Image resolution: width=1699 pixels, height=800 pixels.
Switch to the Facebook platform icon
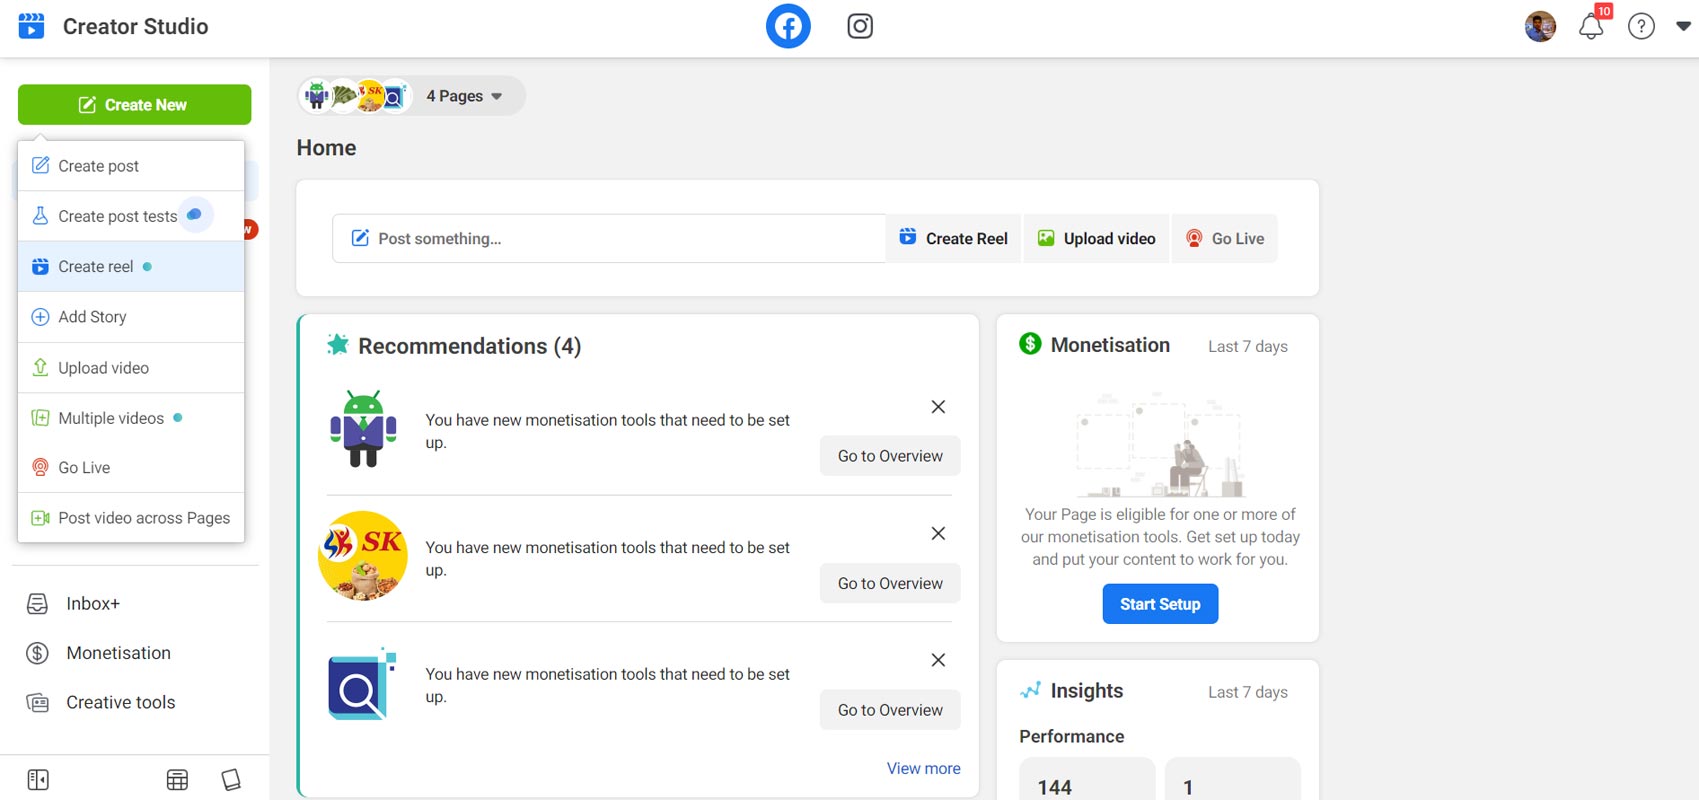coord(788,26)
